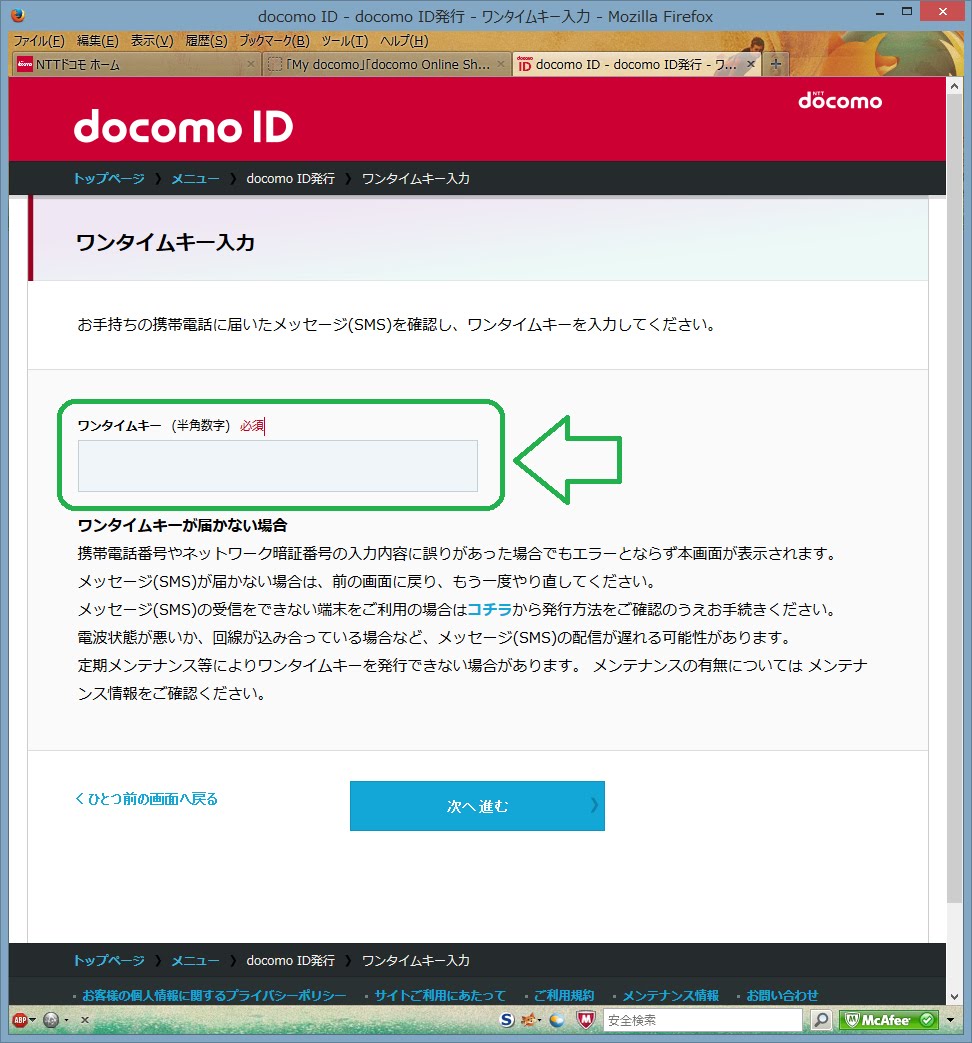Click トップページ in footer breadcrumb
Screen dimensions: 972x1043
tap(108, 961)
